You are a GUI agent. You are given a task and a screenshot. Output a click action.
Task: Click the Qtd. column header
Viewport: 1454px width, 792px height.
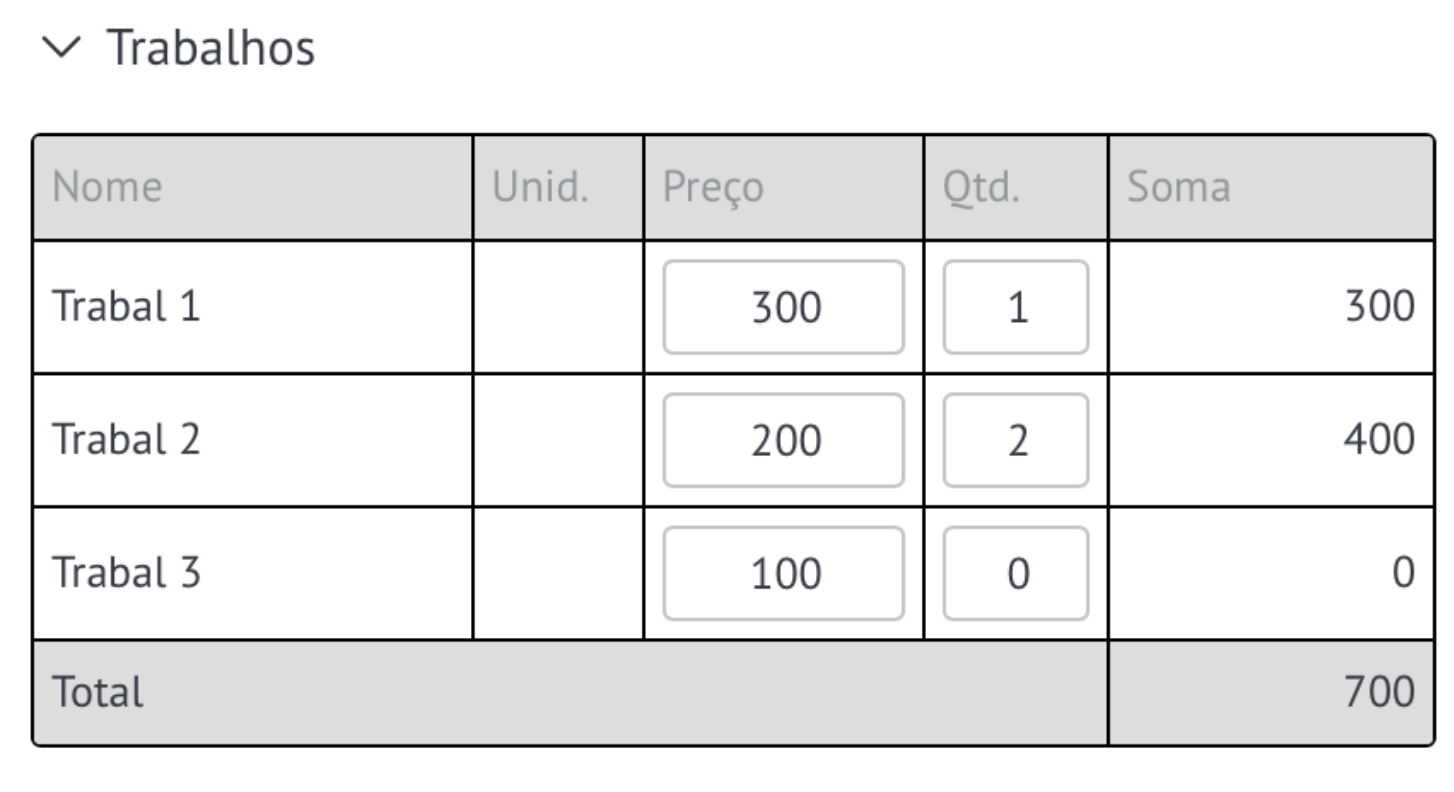(x=982, y=188)
